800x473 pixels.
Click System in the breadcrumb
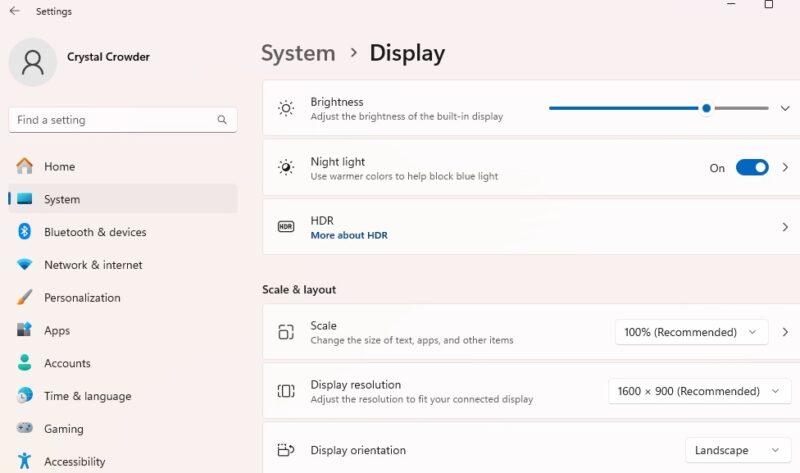[x=298, y=53]
